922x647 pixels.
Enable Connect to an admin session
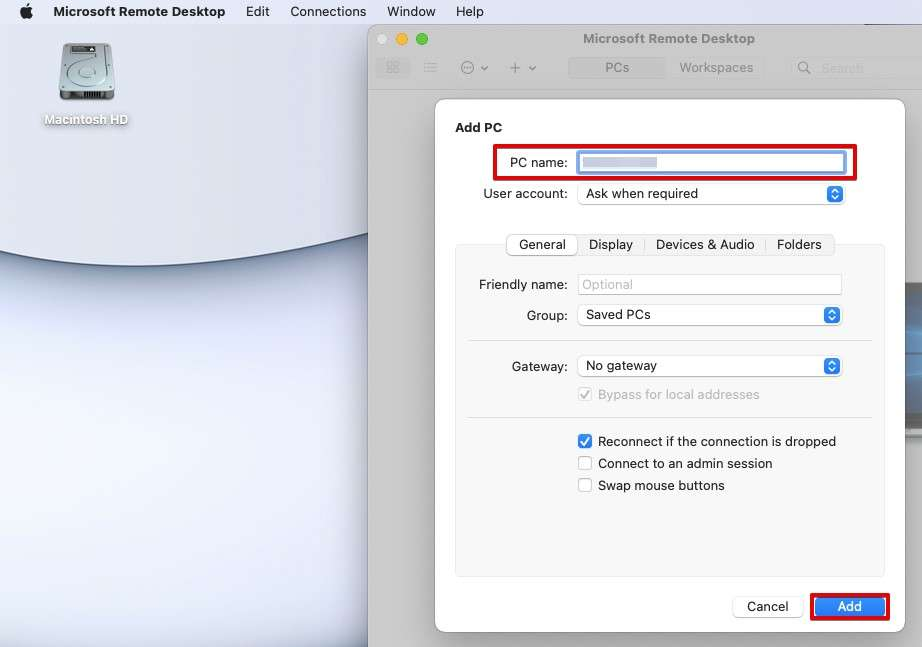(x=585, y=463)
